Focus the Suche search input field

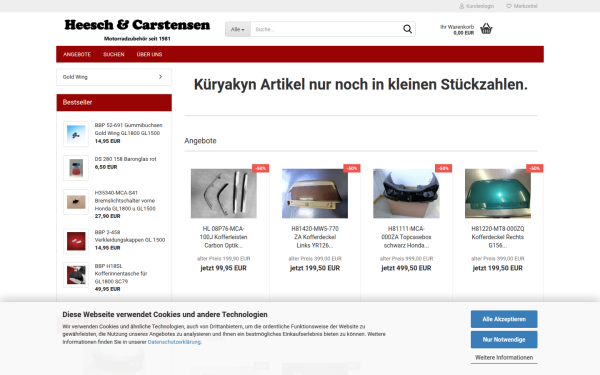tap(325, 29)
